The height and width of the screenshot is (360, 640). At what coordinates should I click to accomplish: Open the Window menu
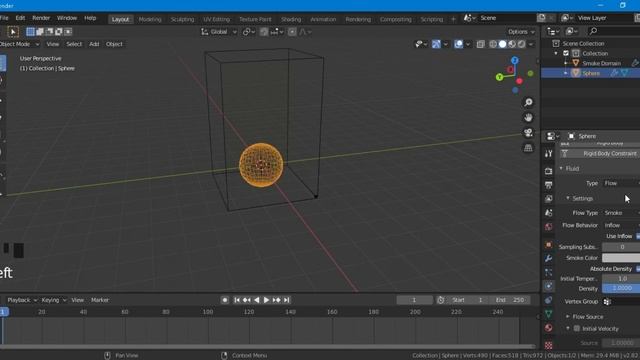coord(67,18)
